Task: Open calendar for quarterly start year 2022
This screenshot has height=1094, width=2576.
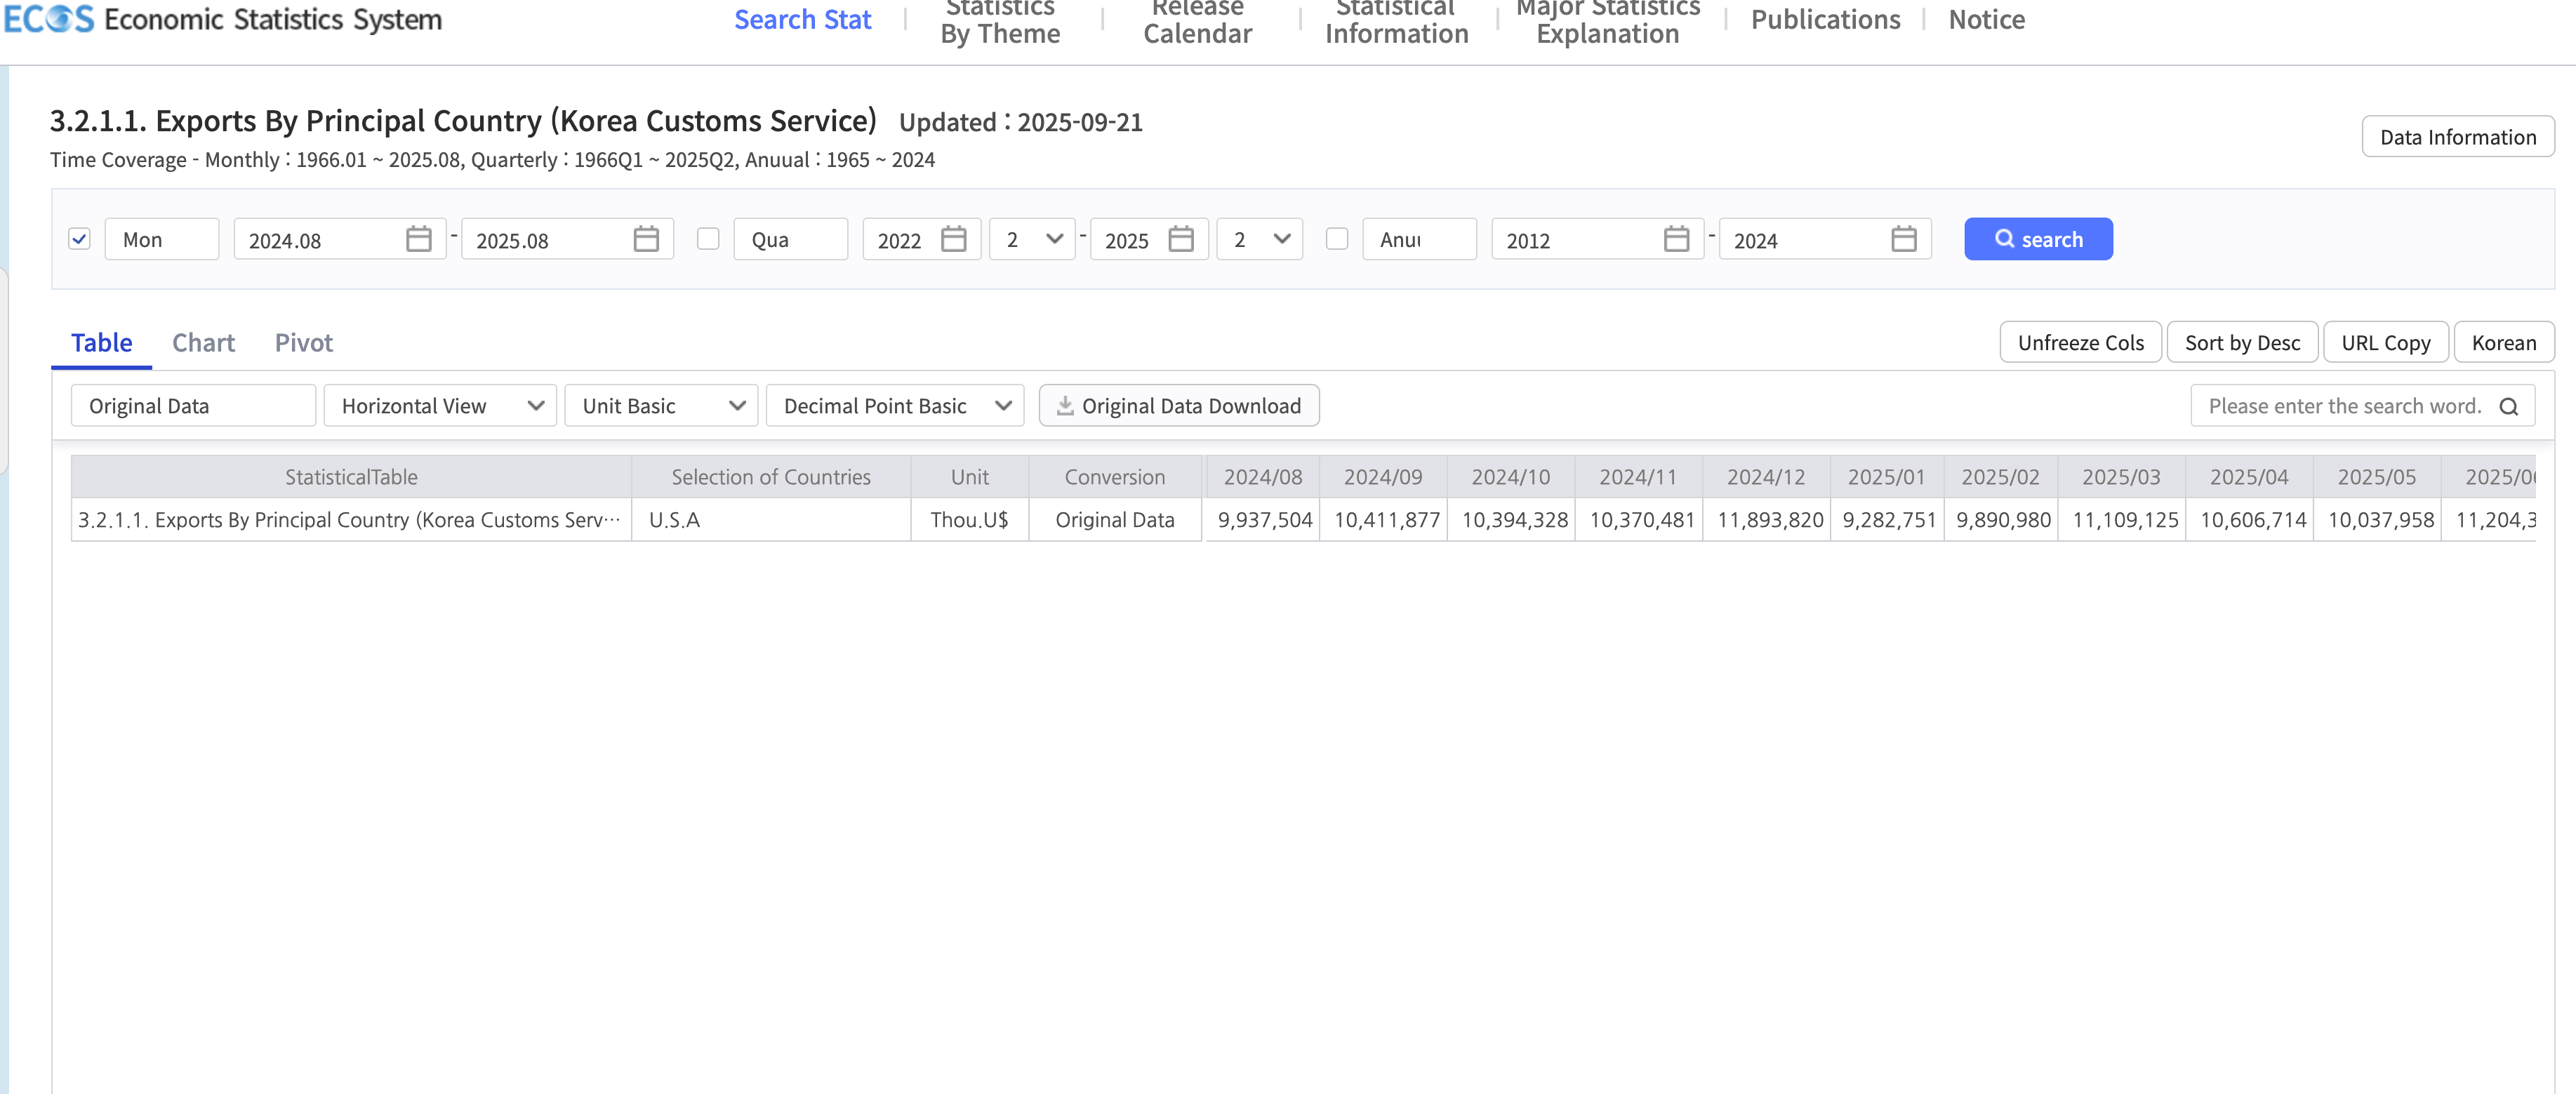Action: coord(953,240)
